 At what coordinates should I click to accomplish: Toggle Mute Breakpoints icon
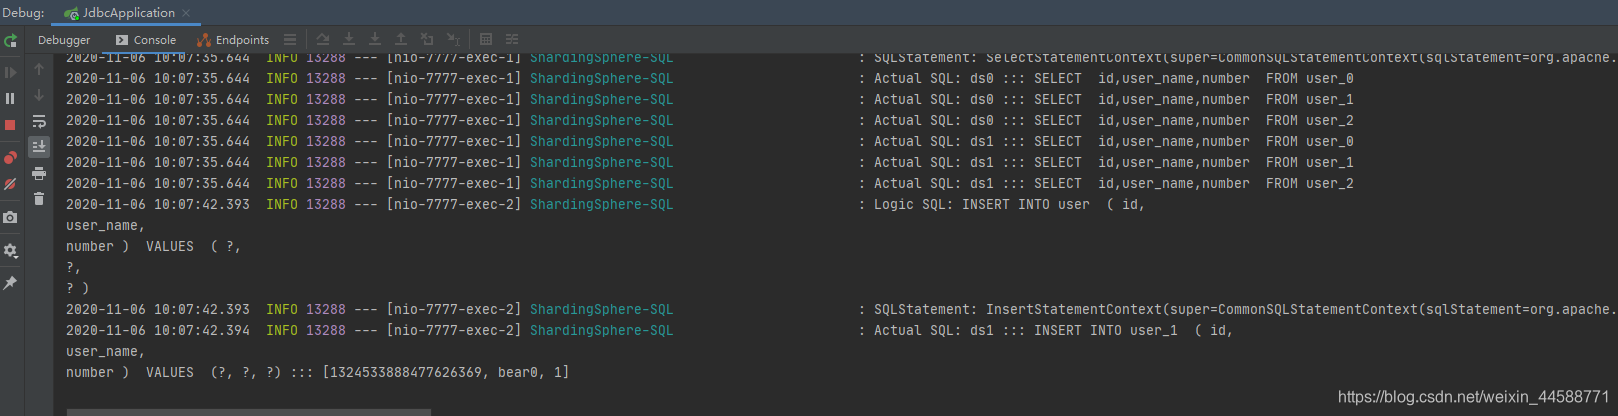(10, 184)
